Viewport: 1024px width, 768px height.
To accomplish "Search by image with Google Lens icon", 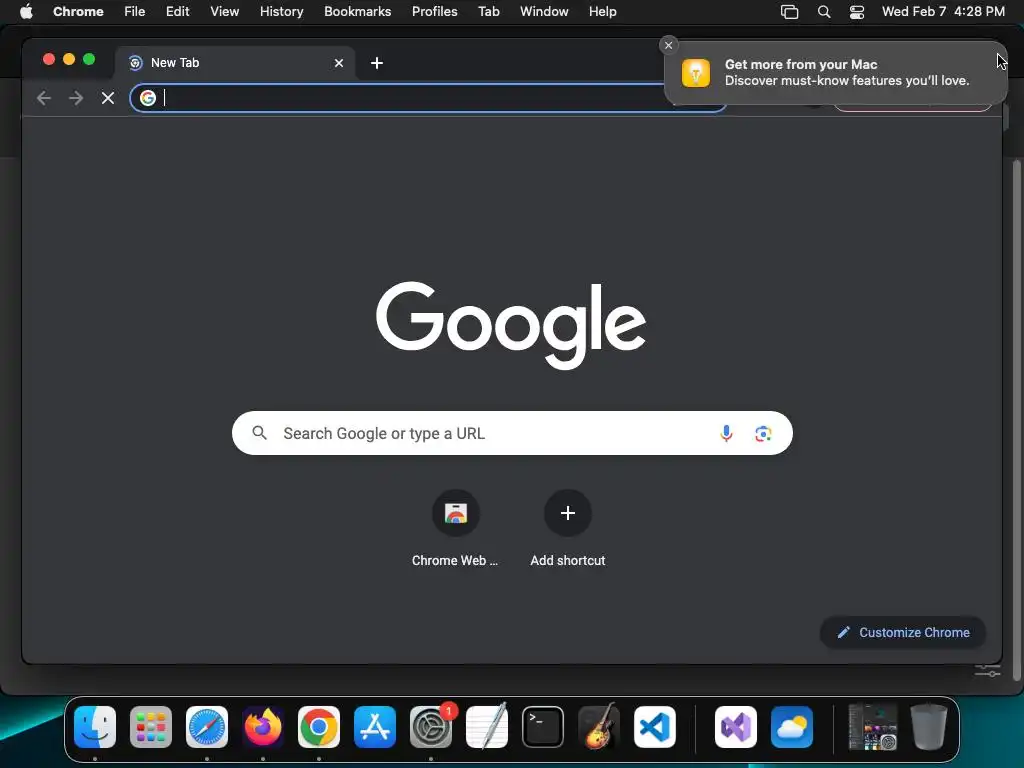I will tap(763, 434).
